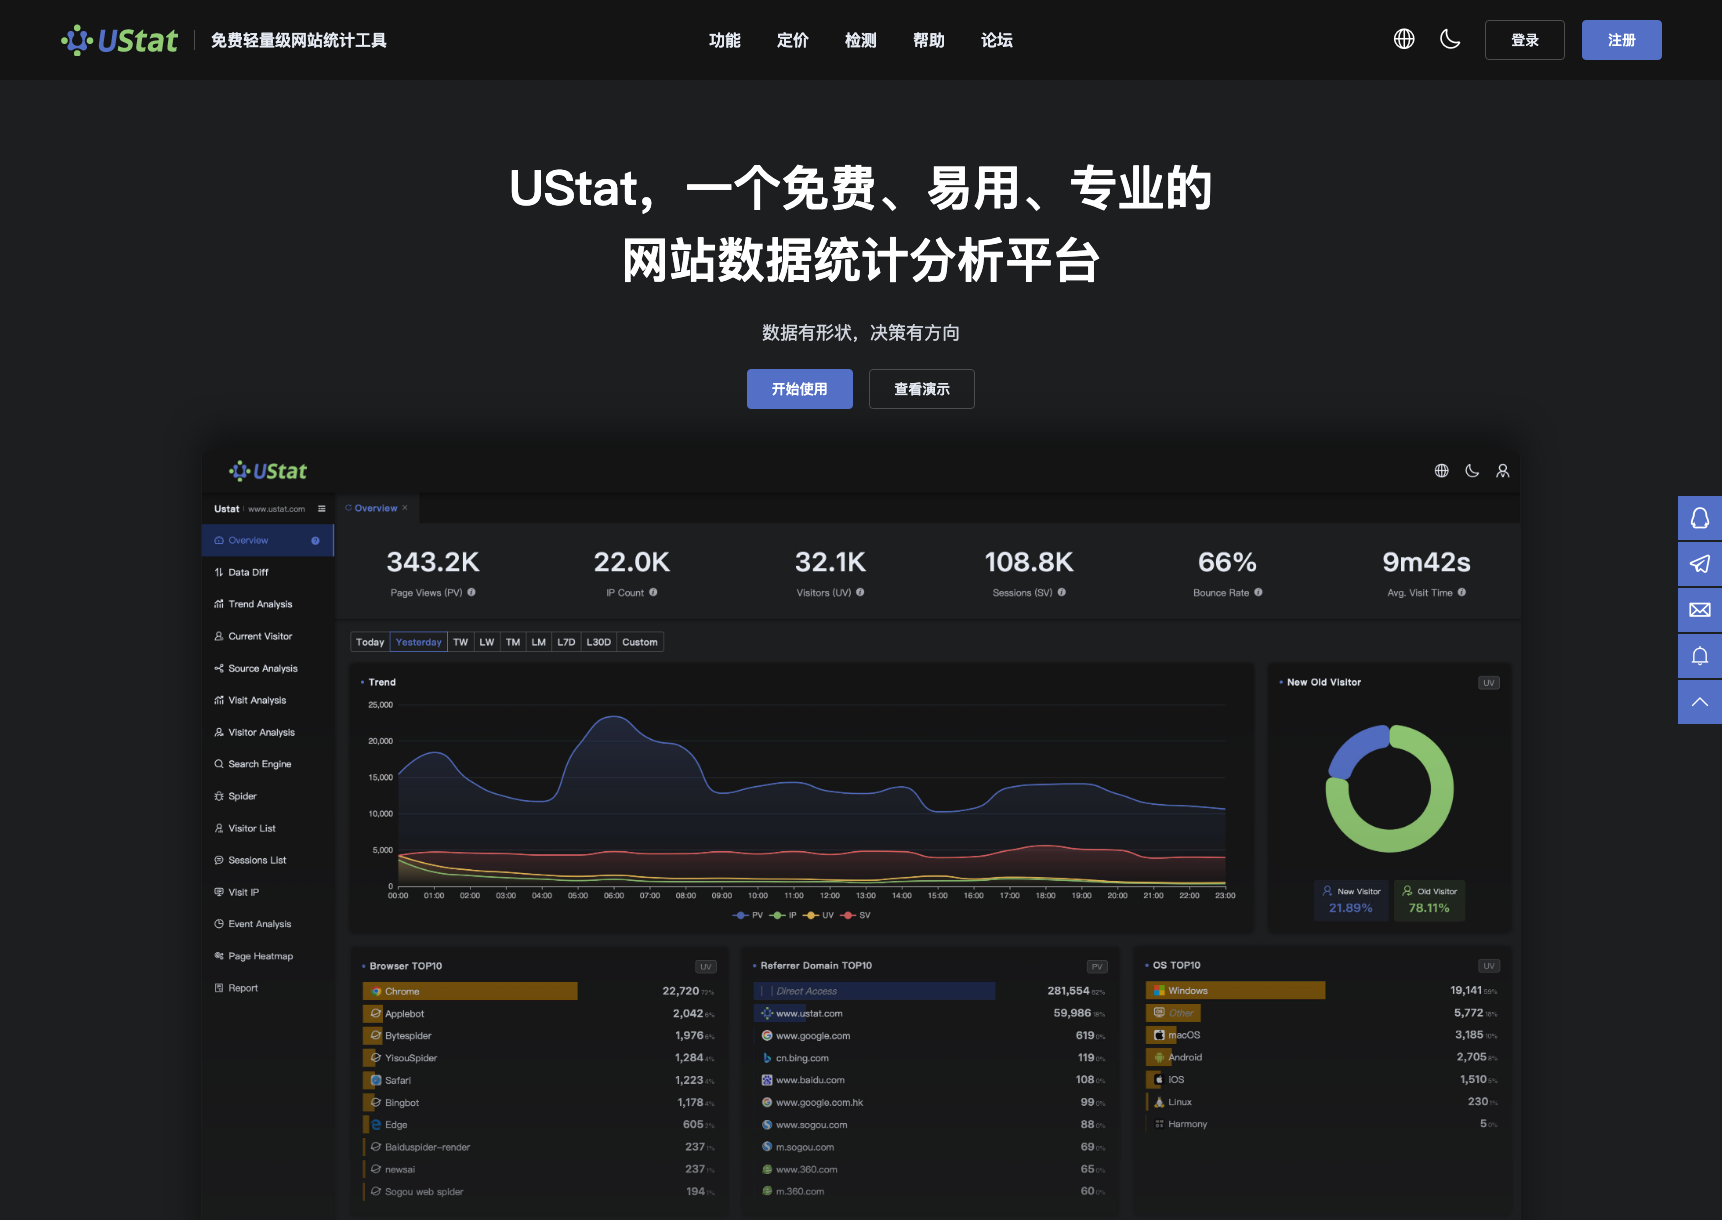Open Source Analysis in the sidebar
1722x1220 pixels.
(x=267, y=668)
